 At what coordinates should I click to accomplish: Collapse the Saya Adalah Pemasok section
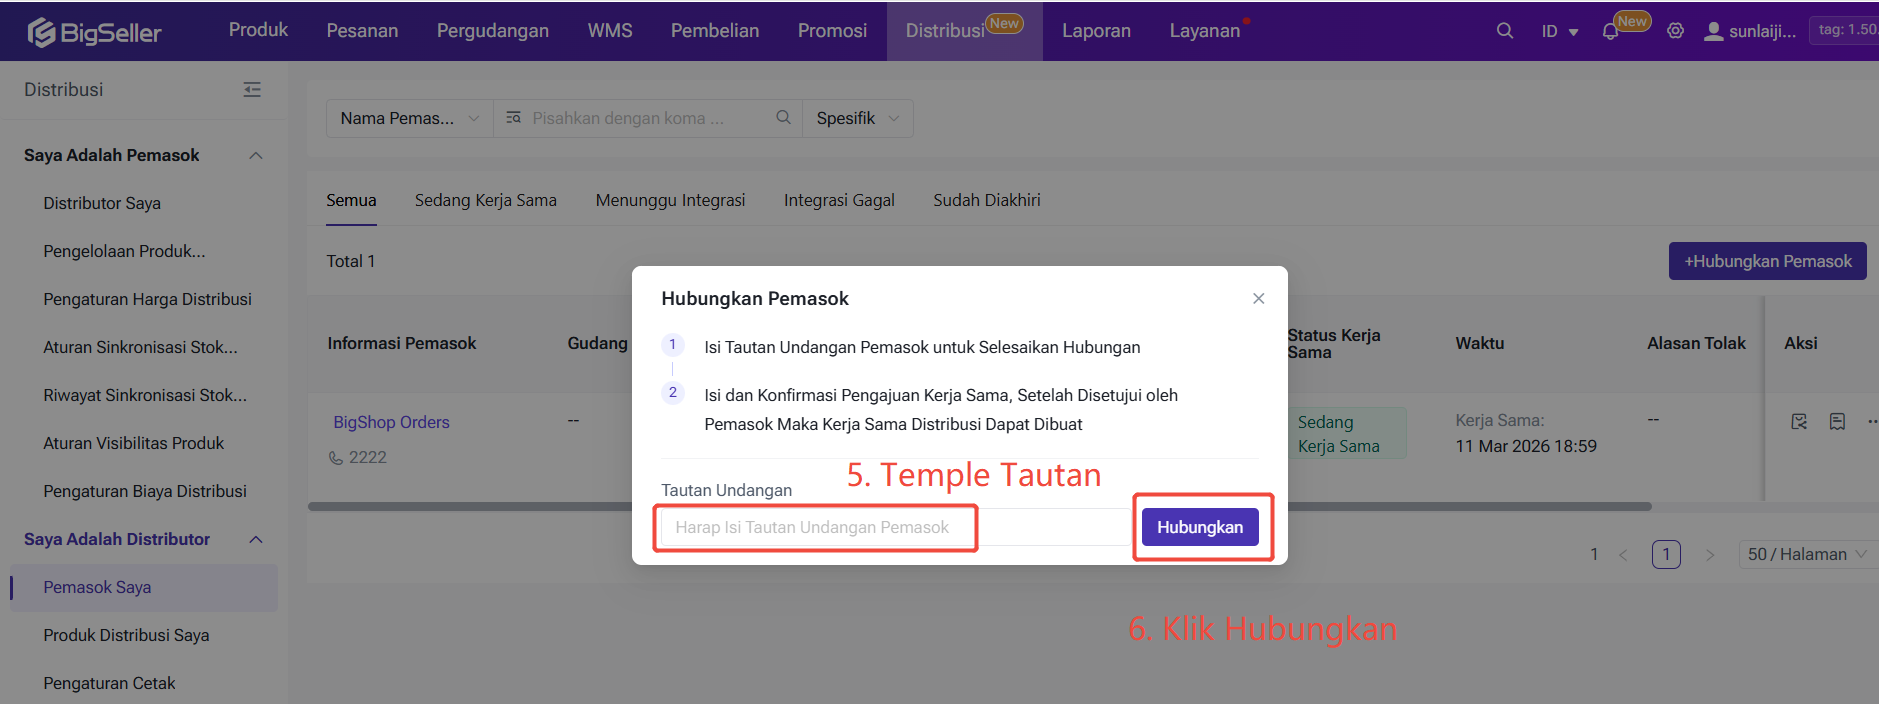(256, 155)
